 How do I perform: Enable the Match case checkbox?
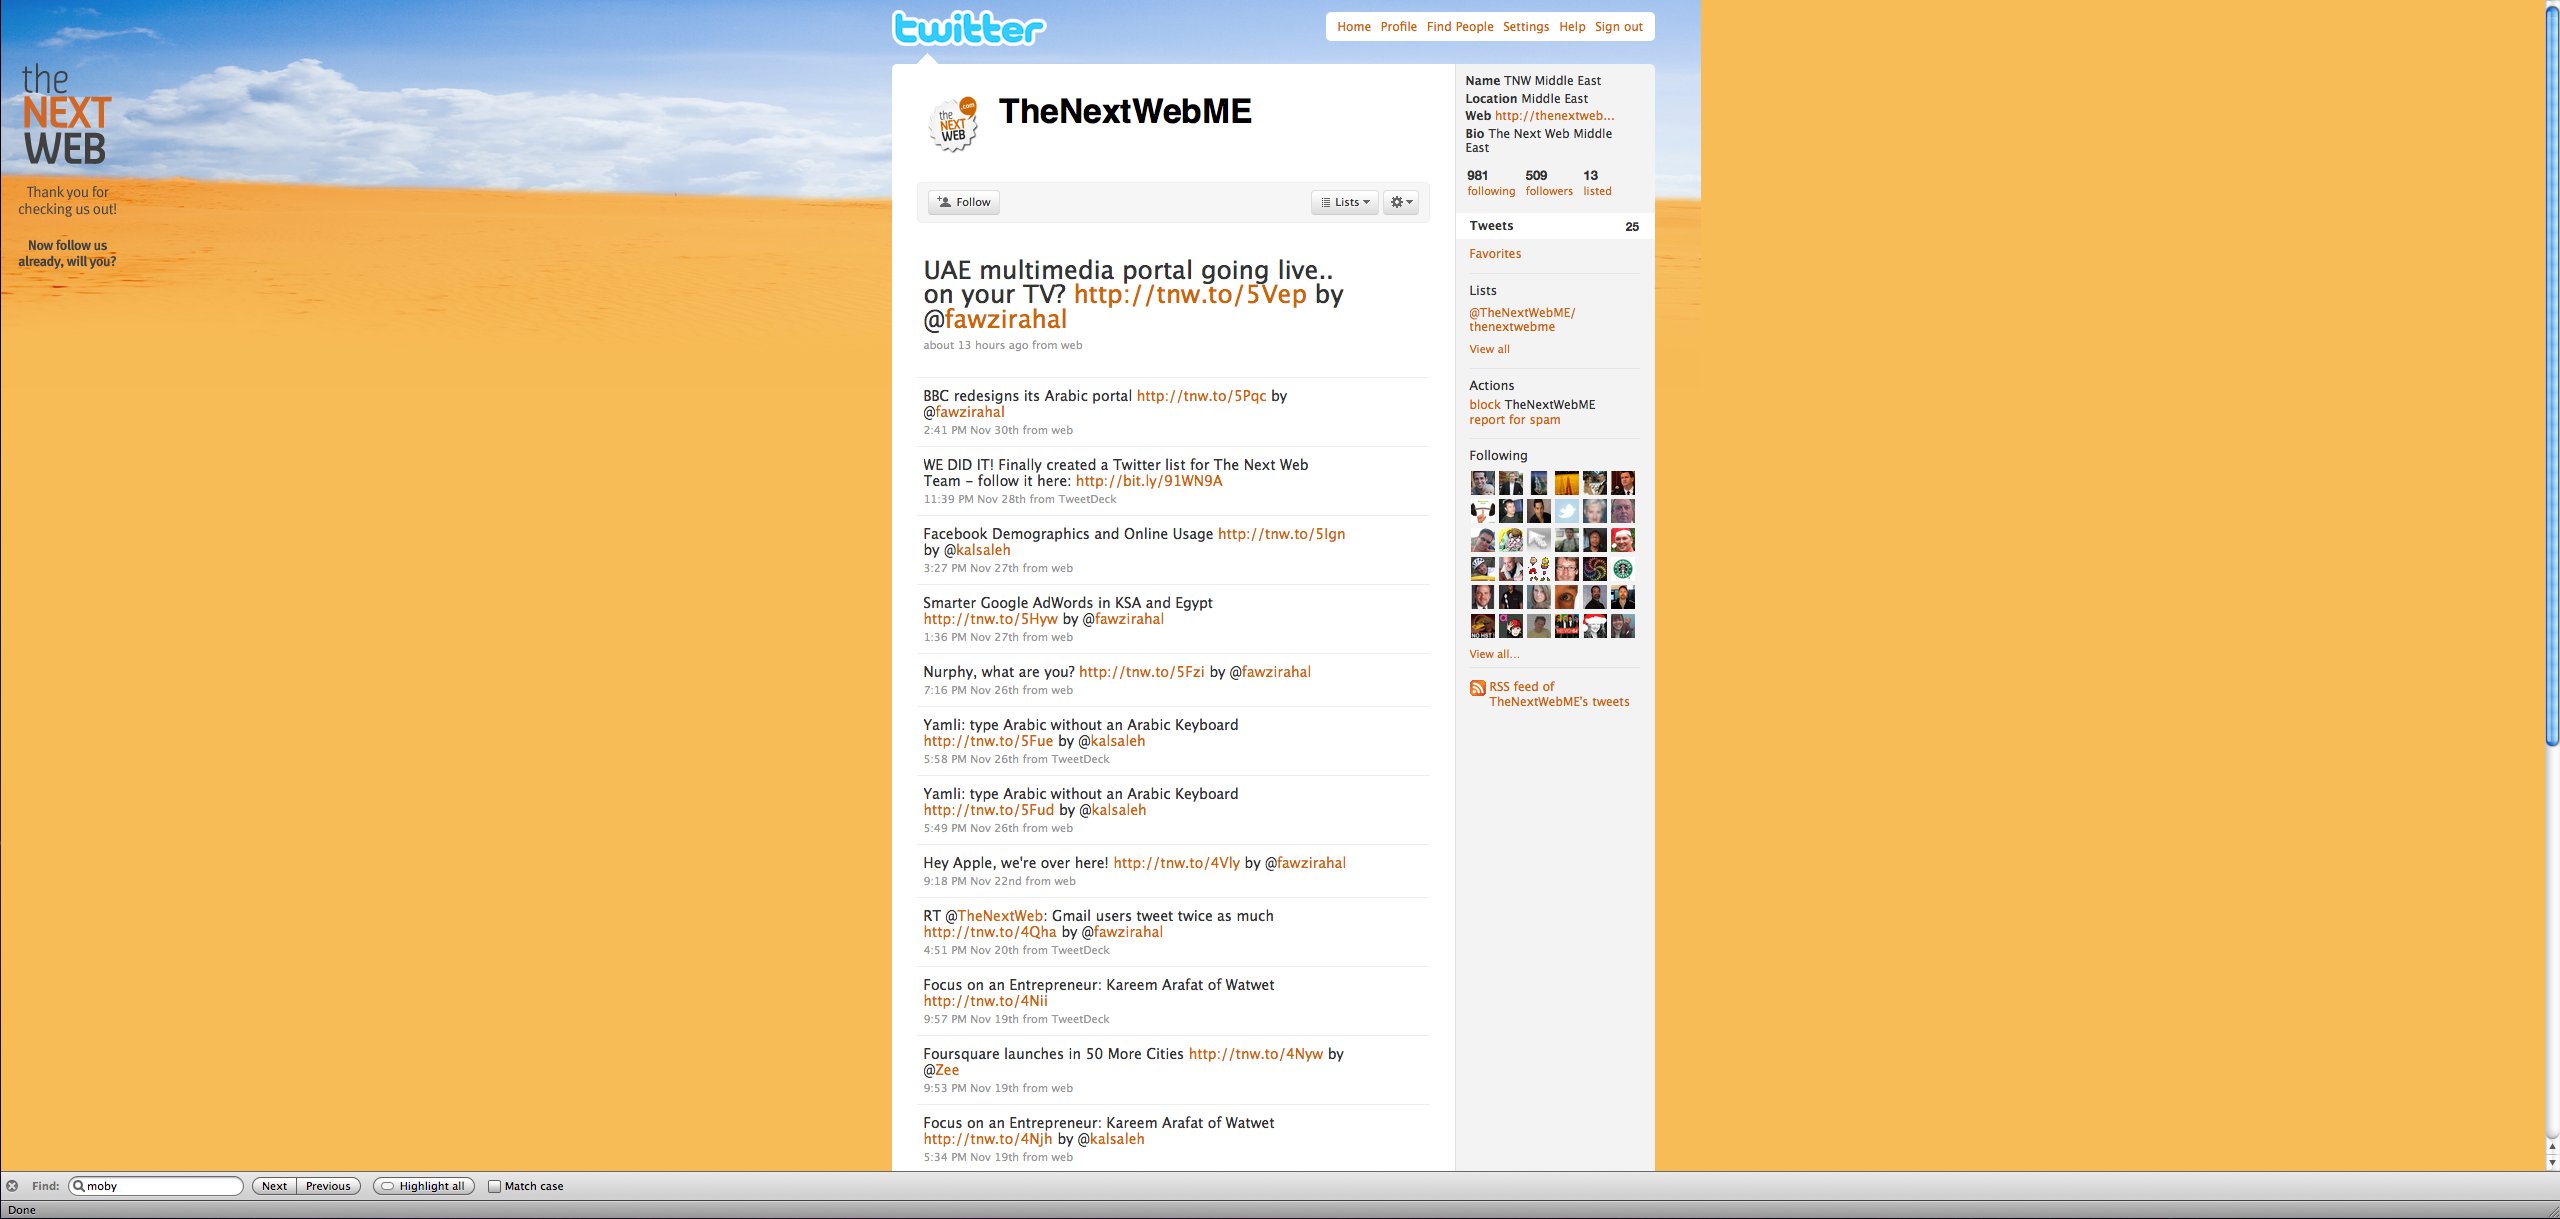click(x=494, y=1186)
